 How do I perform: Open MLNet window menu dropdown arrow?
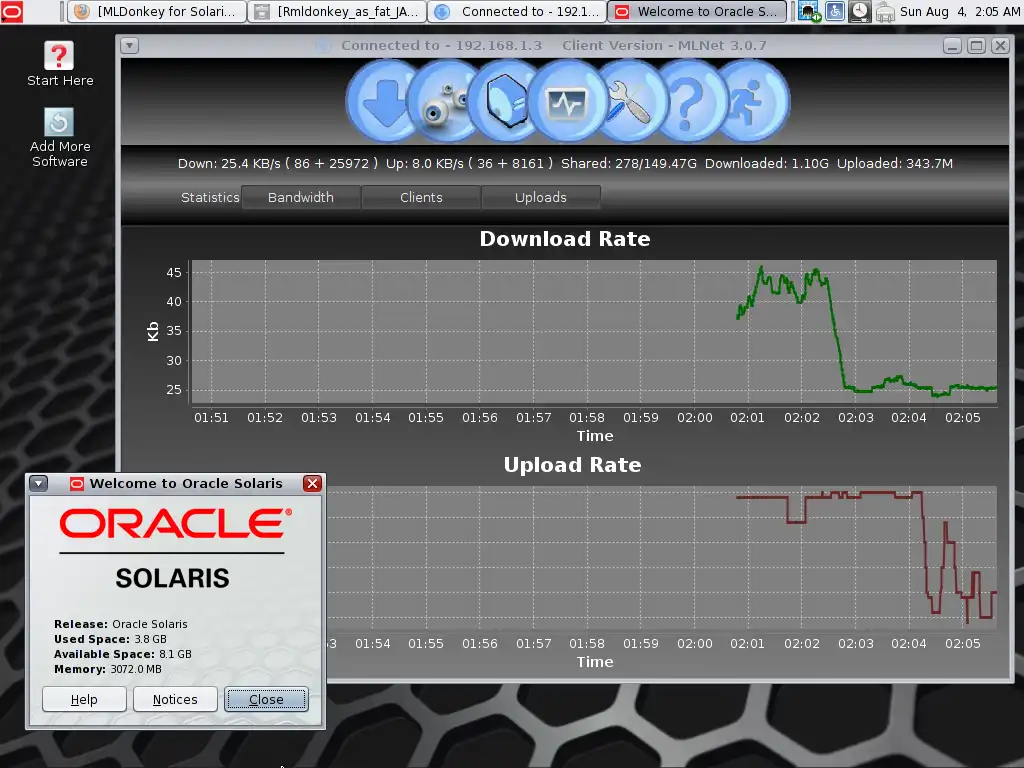click(x=129, y=46)
